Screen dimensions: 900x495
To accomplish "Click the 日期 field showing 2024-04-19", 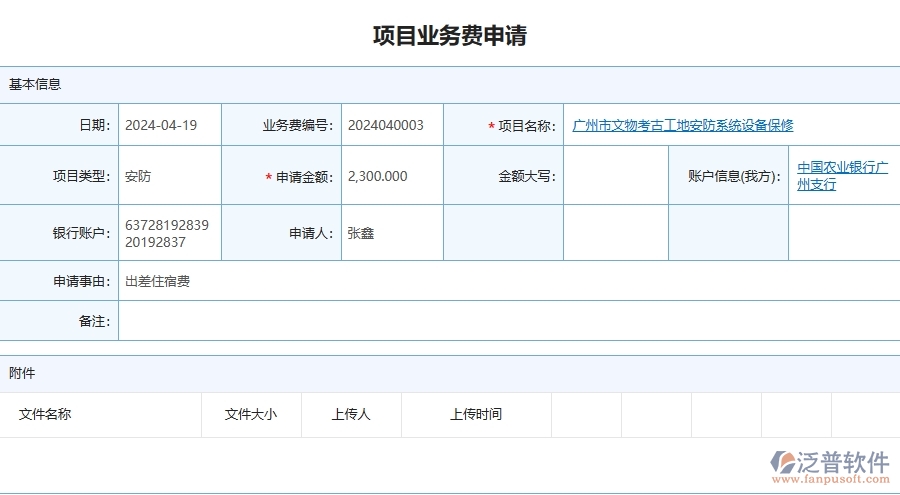I will pyautogui.click(x=168, y=126).
